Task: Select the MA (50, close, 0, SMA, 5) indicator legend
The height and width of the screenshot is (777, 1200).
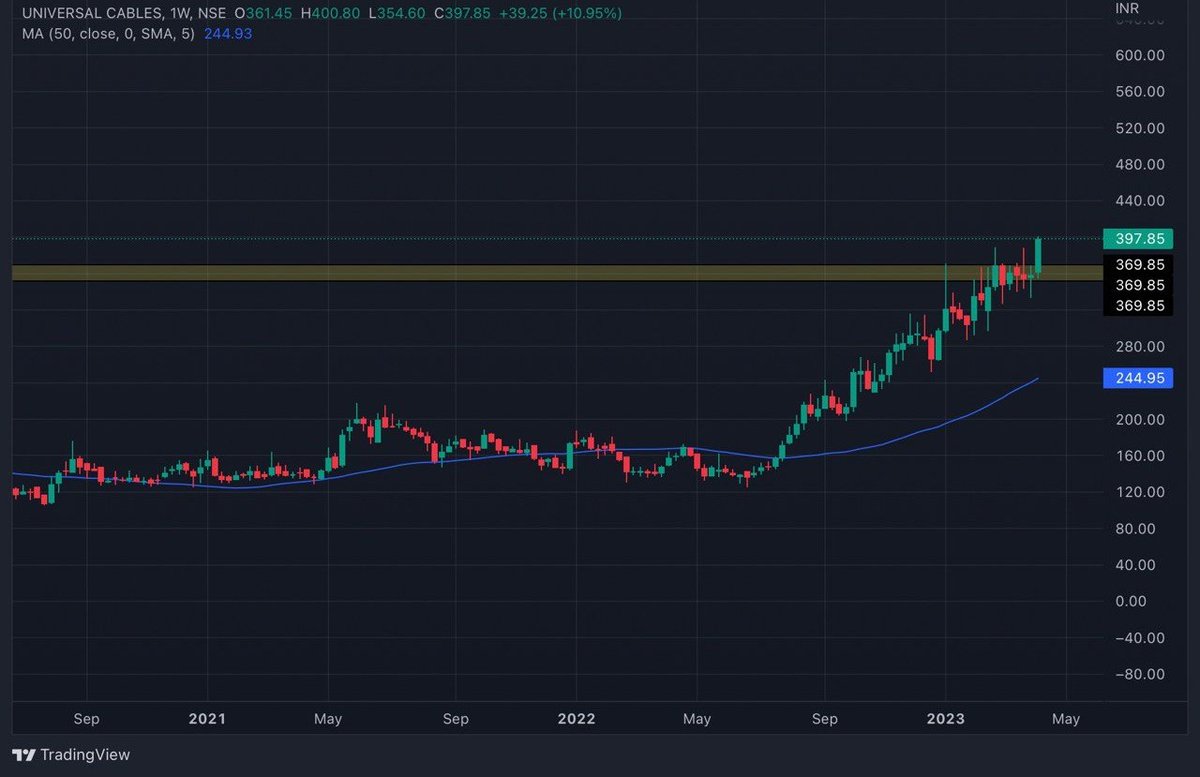Action: tap(107, 34)
